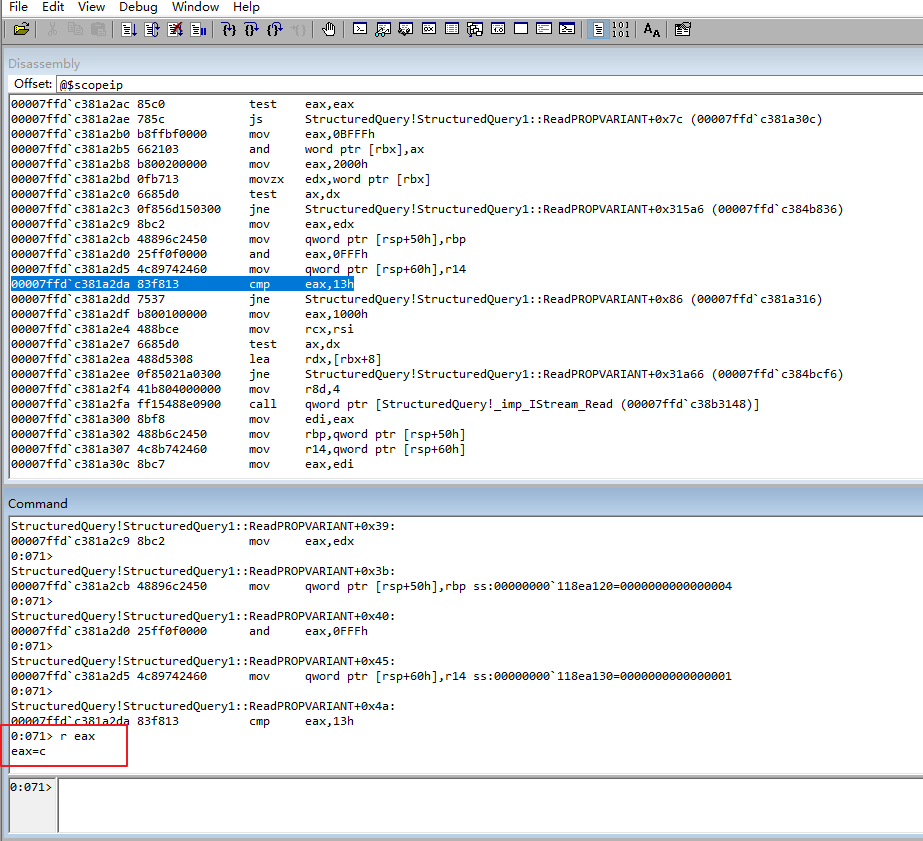Open the Locals window via toolbar icon
This screenshot has height=841, width=923.
point(406,29)
